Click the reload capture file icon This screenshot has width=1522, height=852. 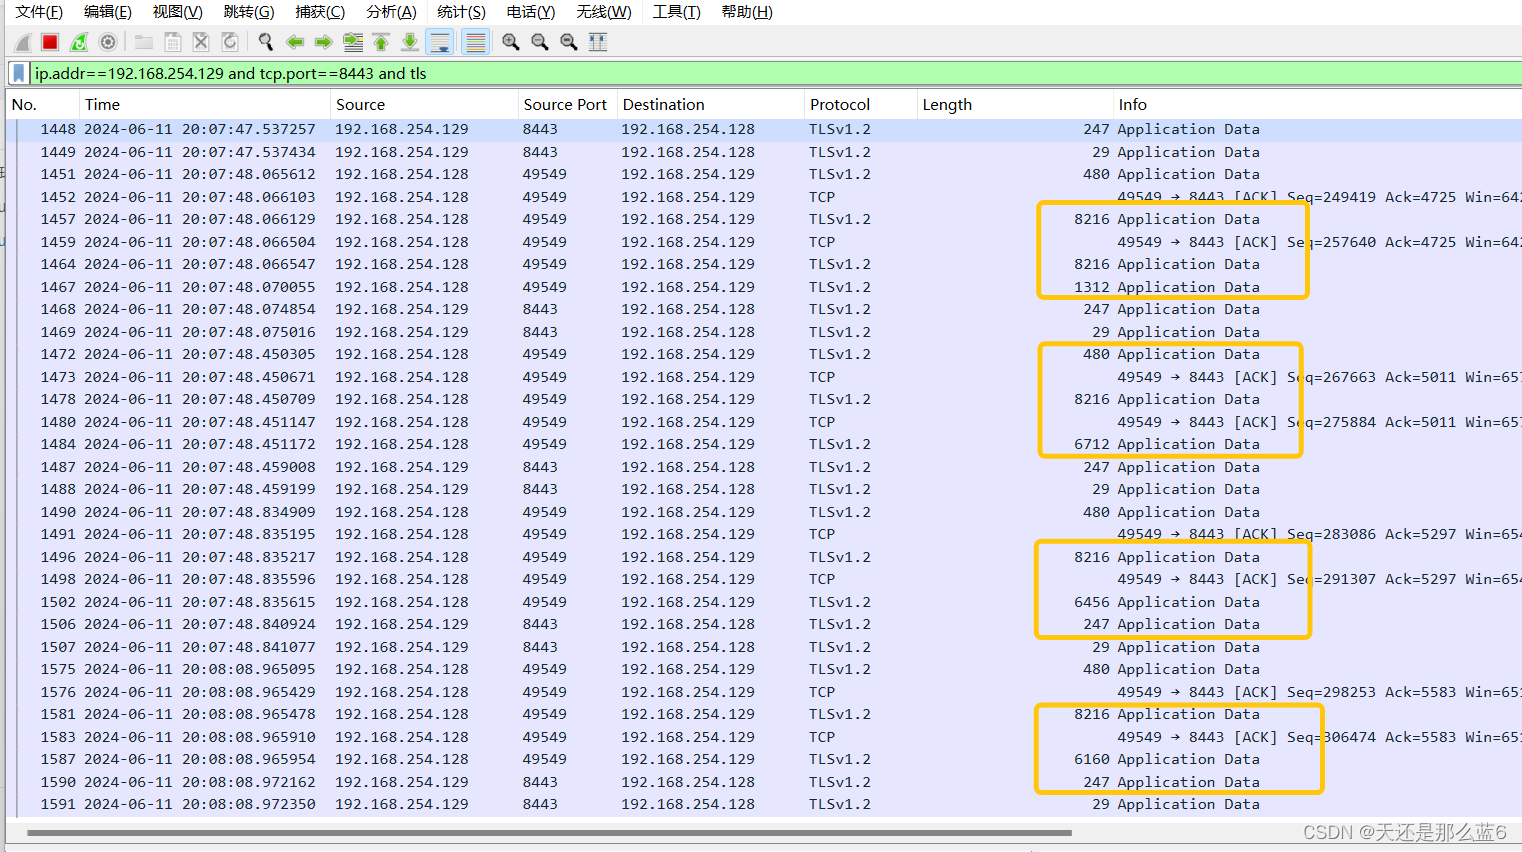click(230, 42)
